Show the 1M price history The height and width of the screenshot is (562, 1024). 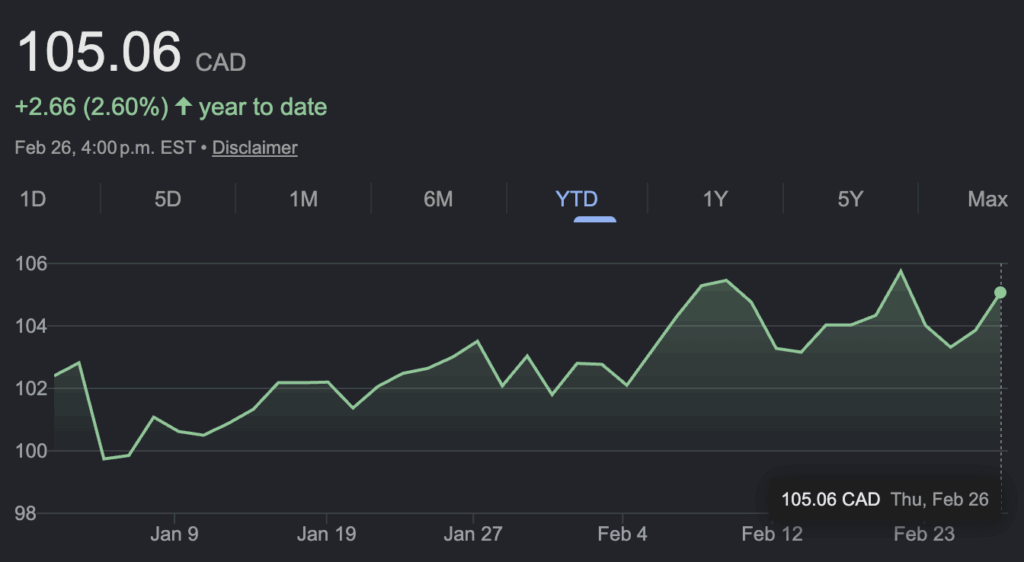pyautogui.click(x=303, y=199)
